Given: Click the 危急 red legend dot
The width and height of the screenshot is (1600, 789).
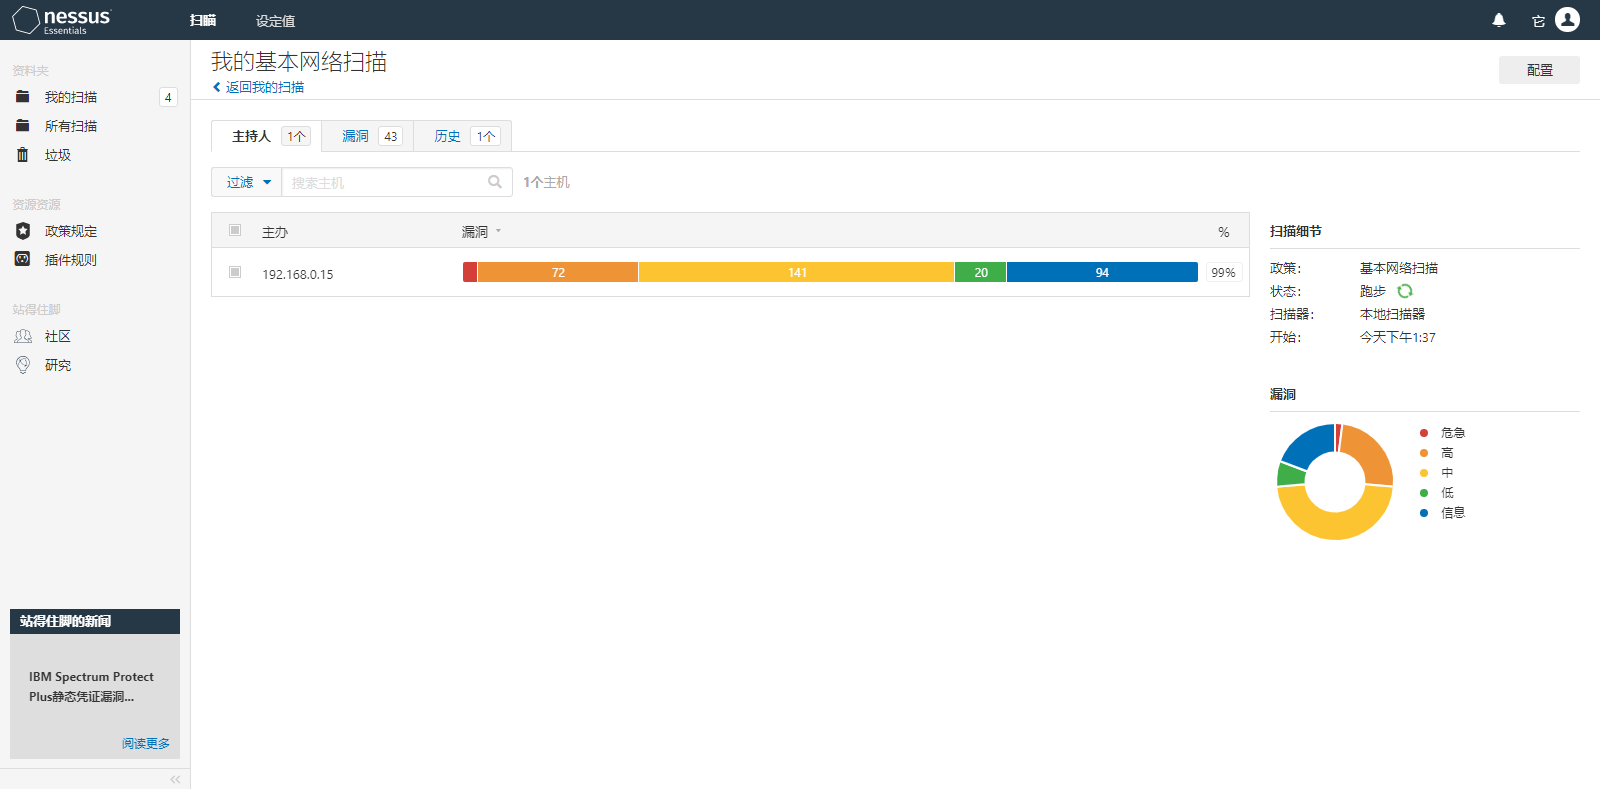Looking at the screenshot, I should [1424, 433].
